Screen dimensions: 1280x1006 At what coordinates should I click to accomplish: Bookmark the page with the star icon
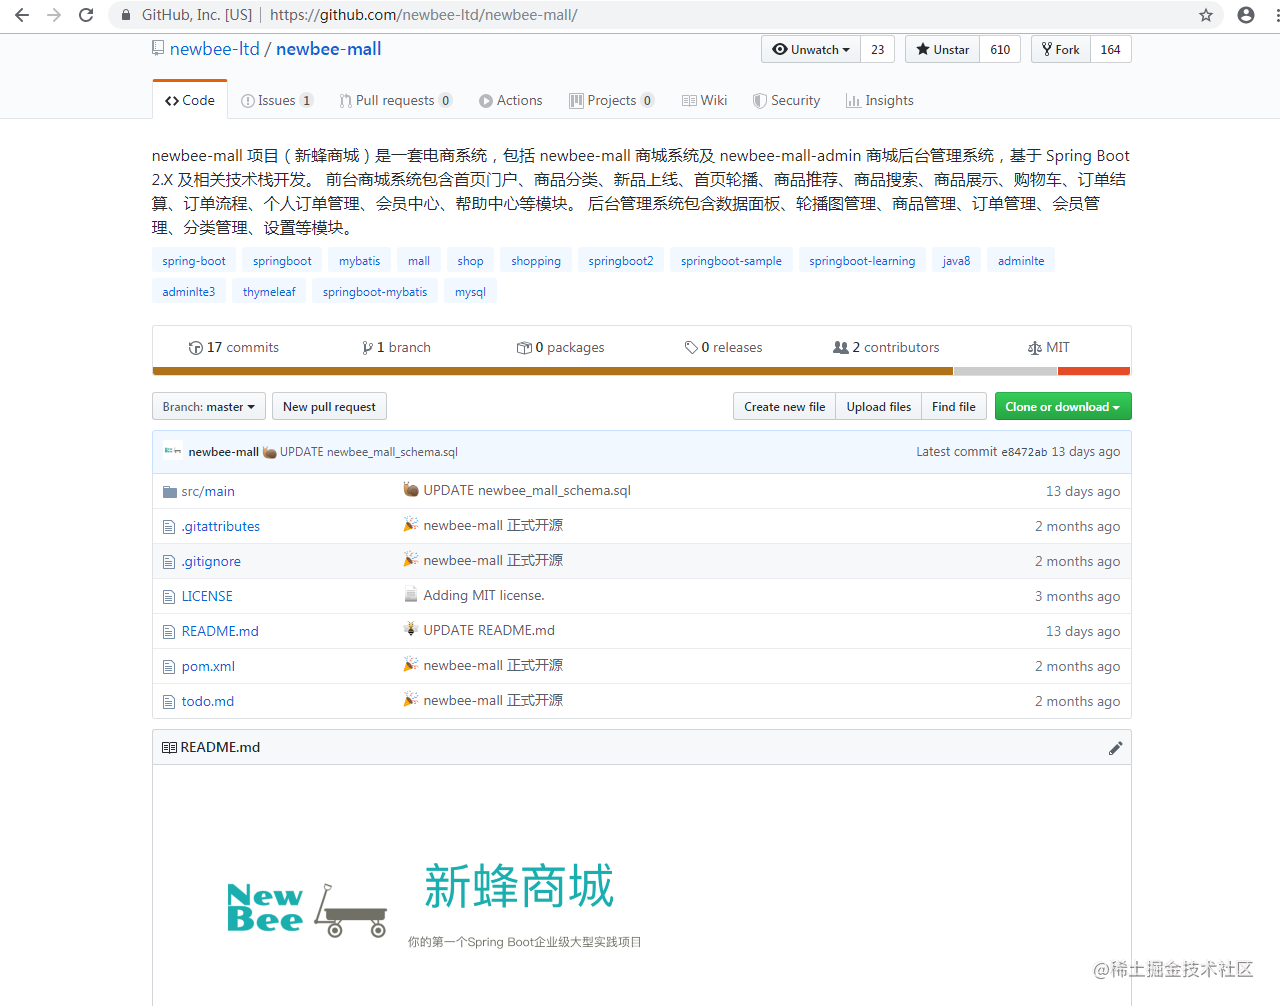click(x=1206, y=15)
